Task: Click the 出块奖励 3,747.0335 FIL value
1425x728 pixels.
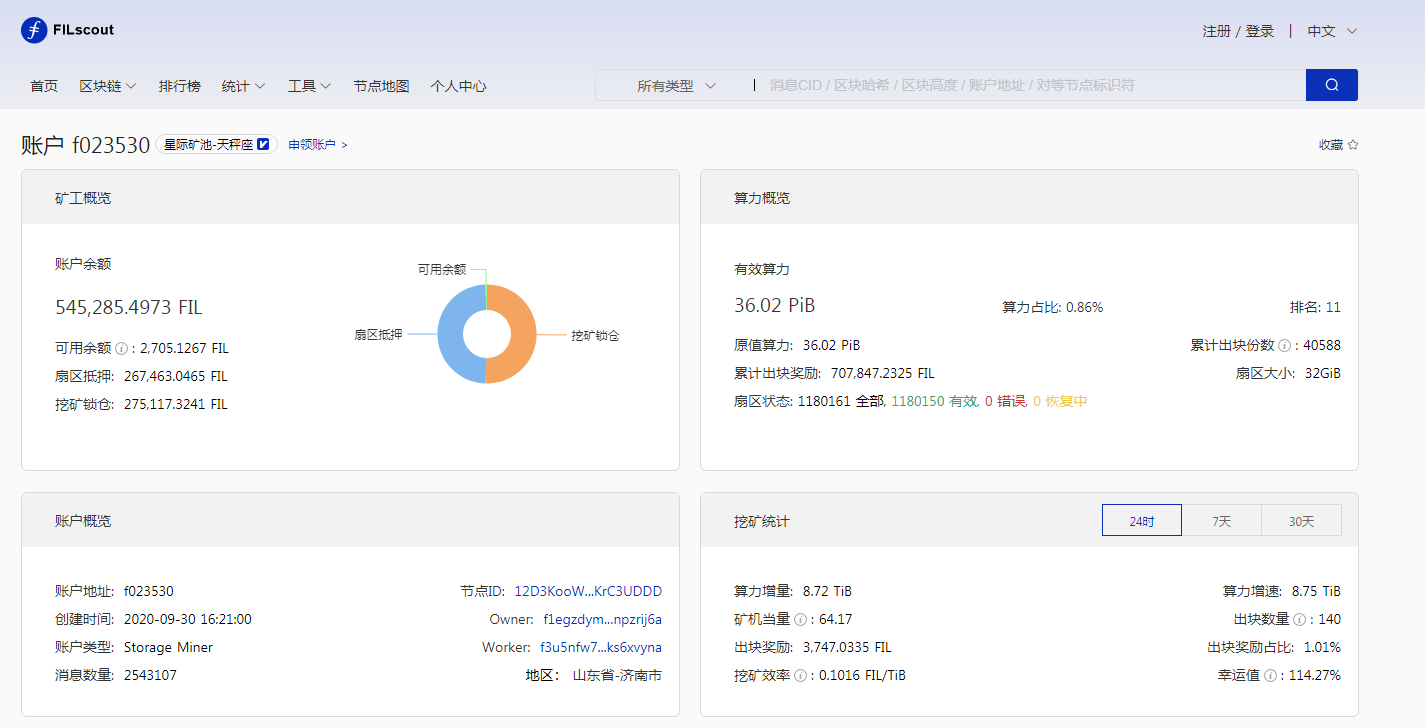Action: tap(847, 648)
